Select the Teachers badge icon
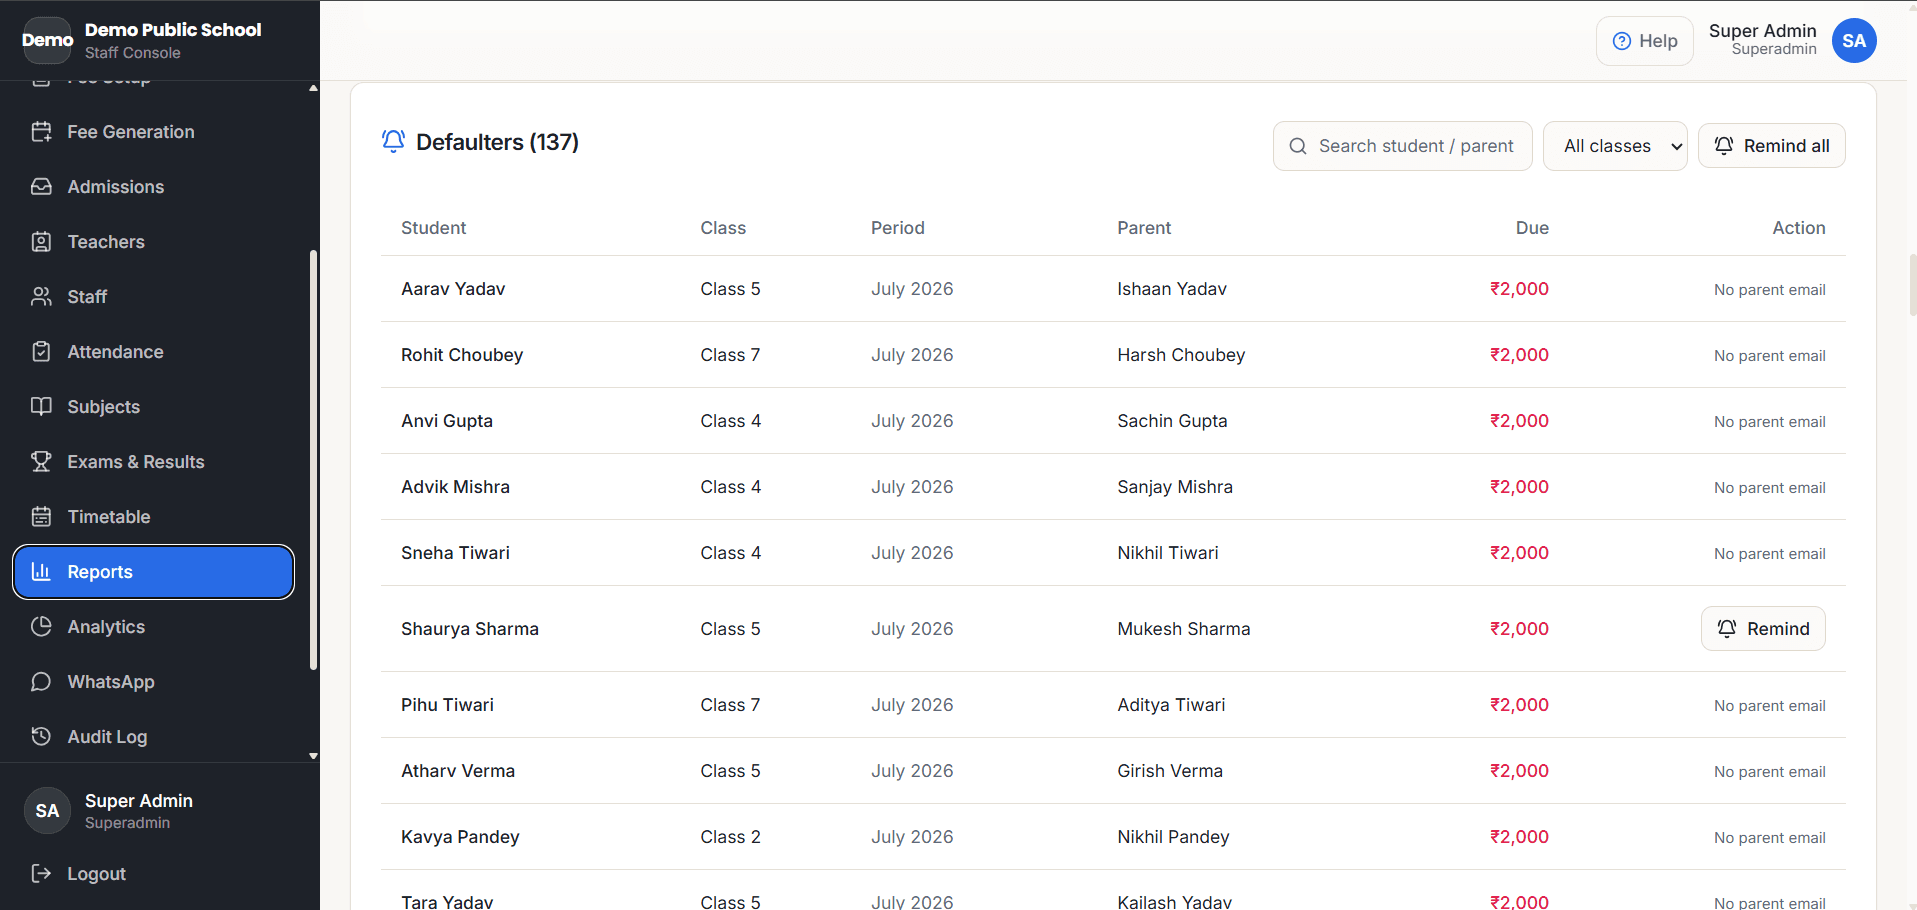This screenshot has width=1917, height=910. point(41,242)
